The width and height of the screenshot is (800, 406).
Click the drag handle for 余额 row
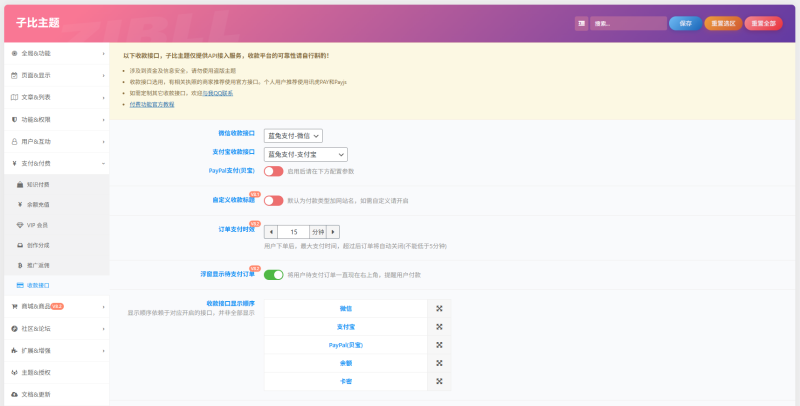pos(439,363)
